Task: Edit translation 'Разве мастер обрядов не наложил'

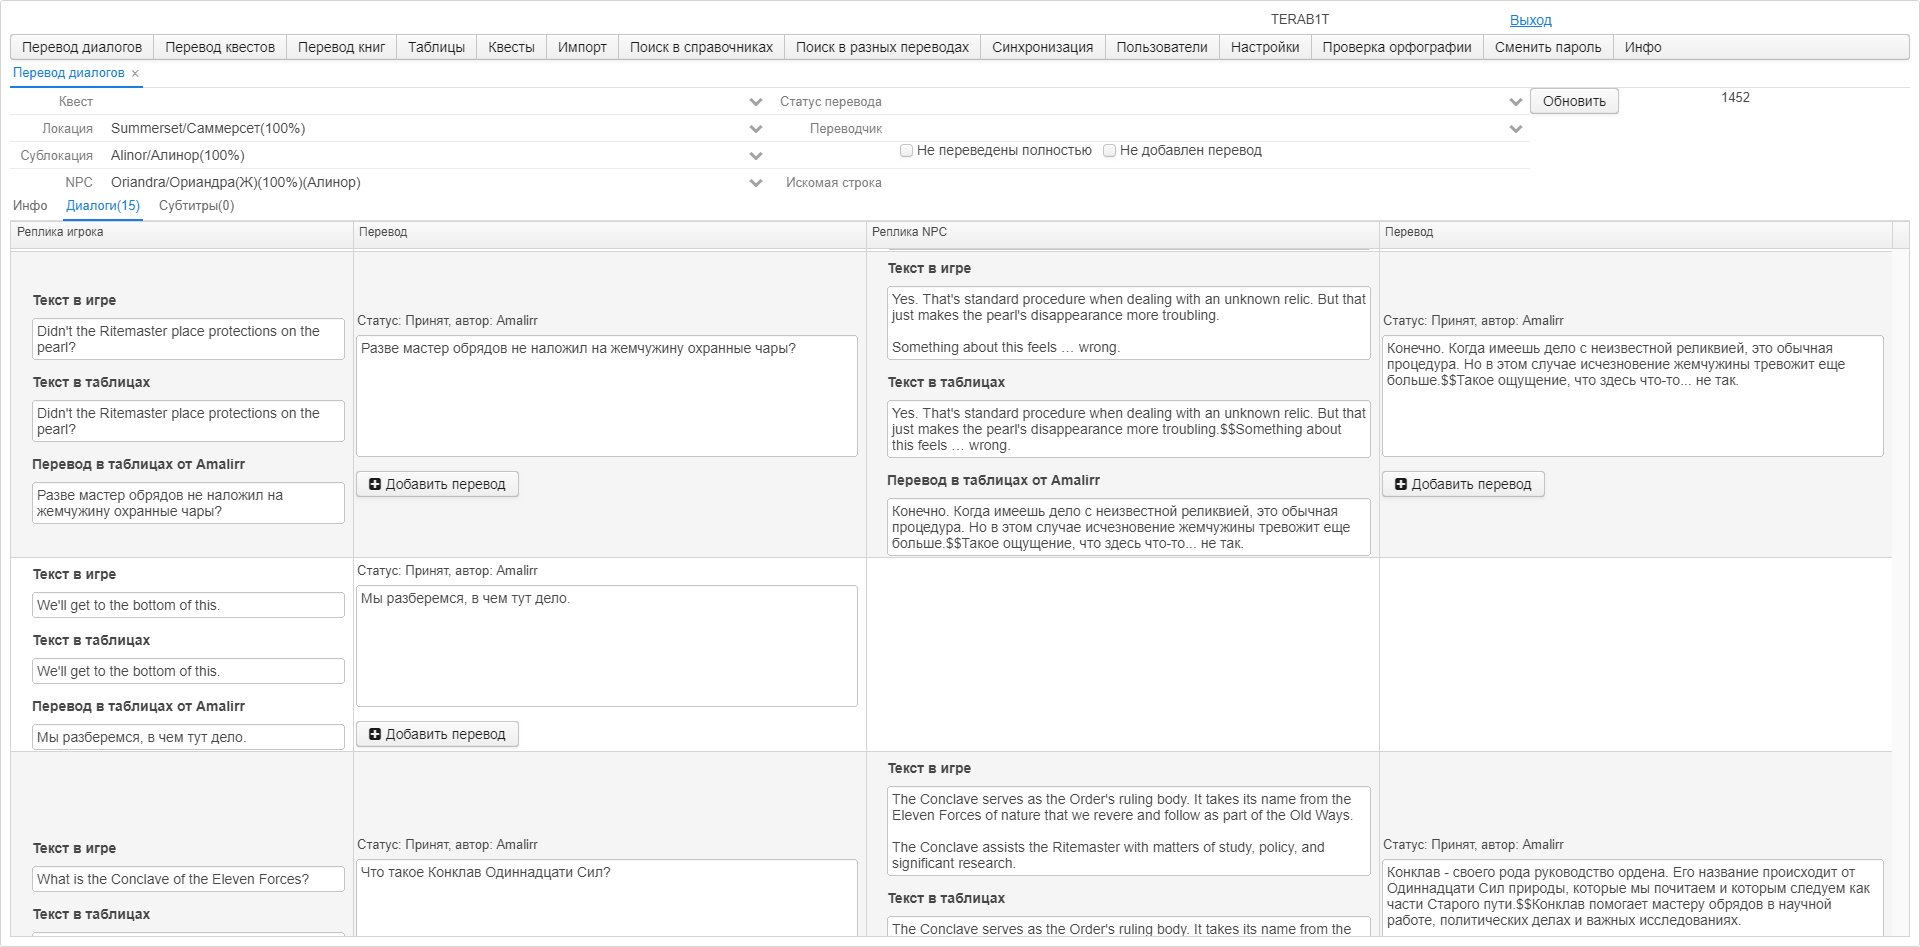Action: pos(607,396)
